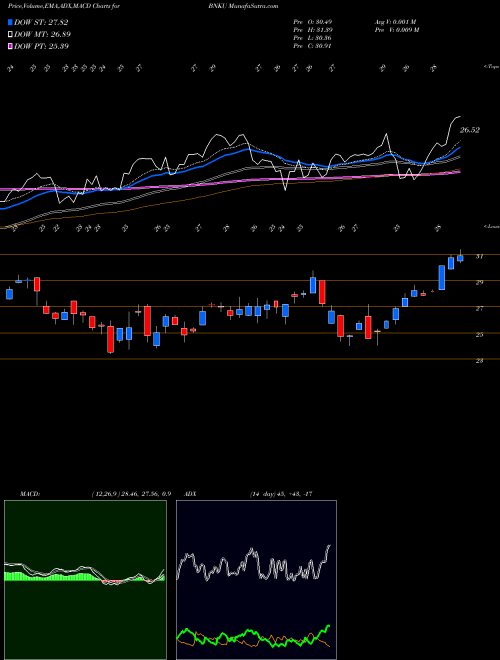Screen dimensions: 500x660
Task: Click the Pre C: 30.91 value
Action: tap(313, 46)
